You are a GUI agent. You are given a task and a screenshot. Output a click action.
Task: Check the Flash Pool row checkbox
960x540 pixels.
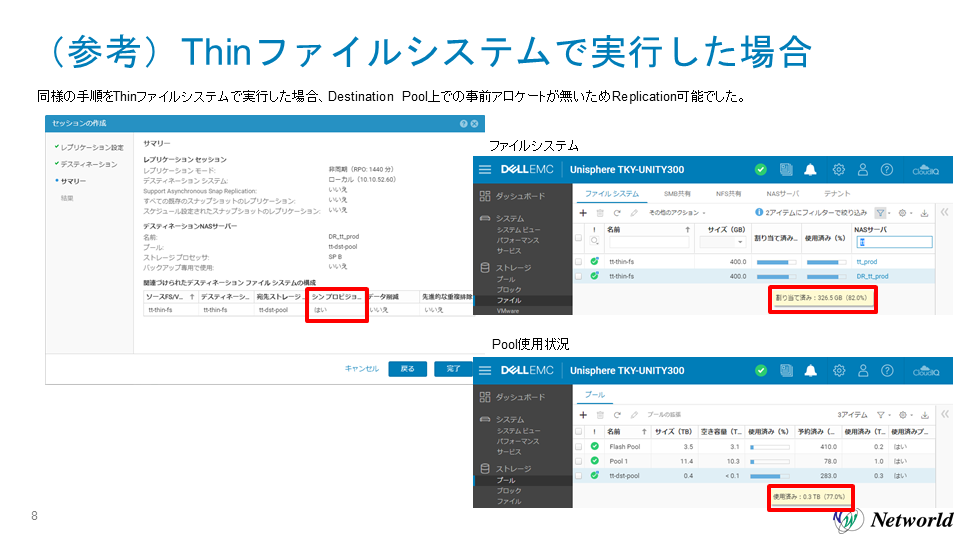click(579, 446)
